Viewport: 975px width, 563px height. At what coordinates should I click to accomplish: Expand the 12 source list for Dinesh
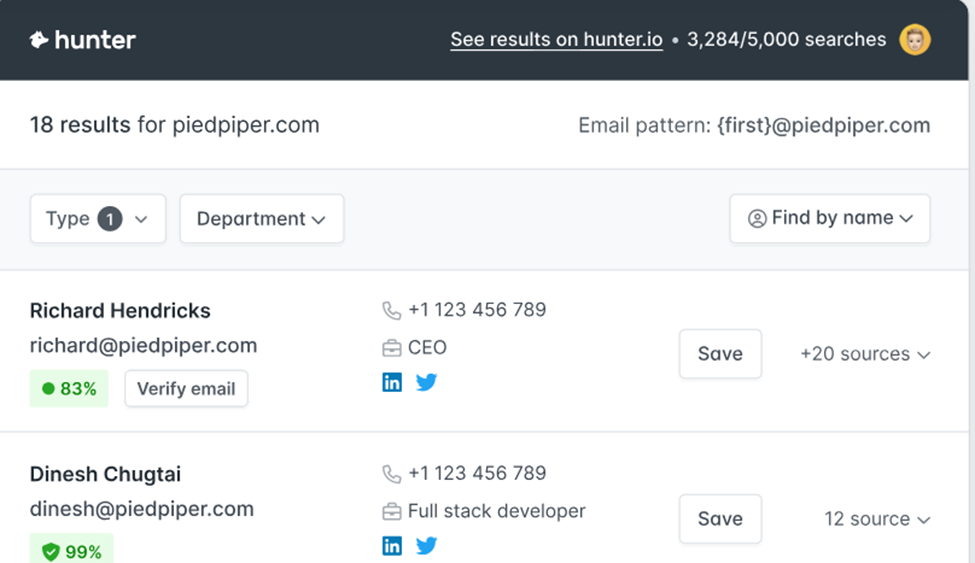[877, 519]
